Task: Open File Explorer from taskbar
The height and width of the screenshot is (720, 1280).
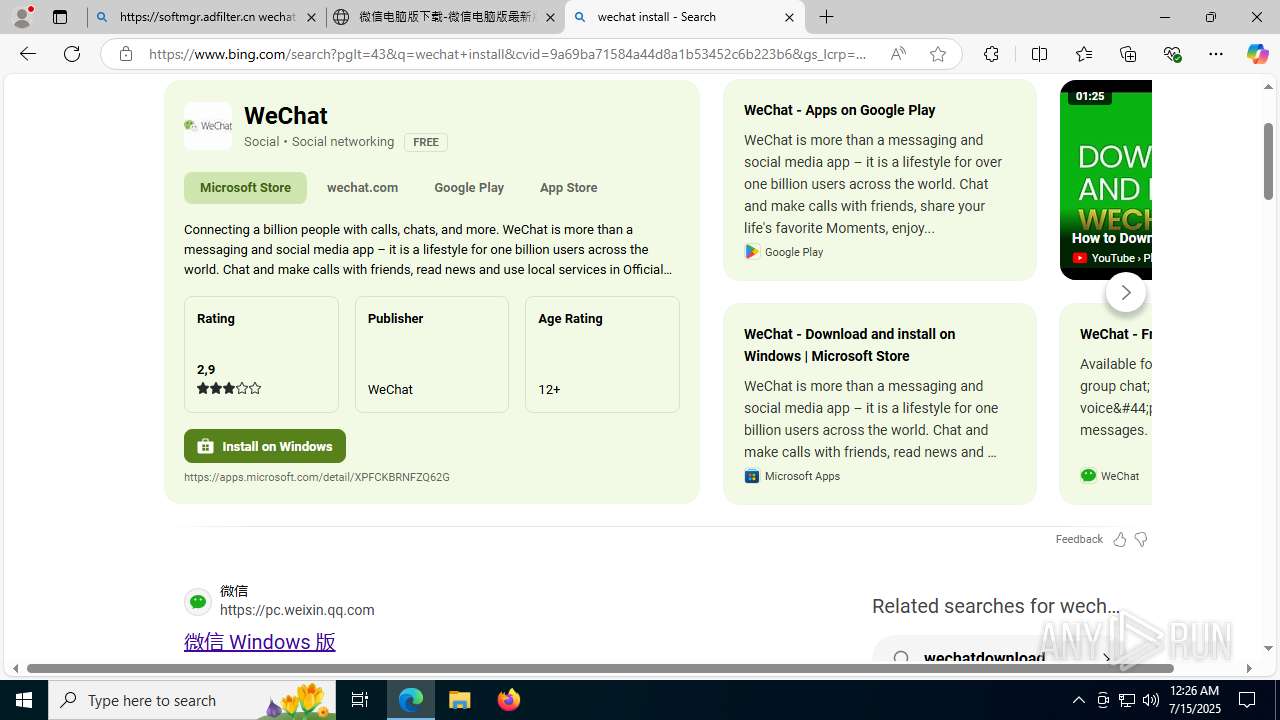Action: tap(460, 700)
